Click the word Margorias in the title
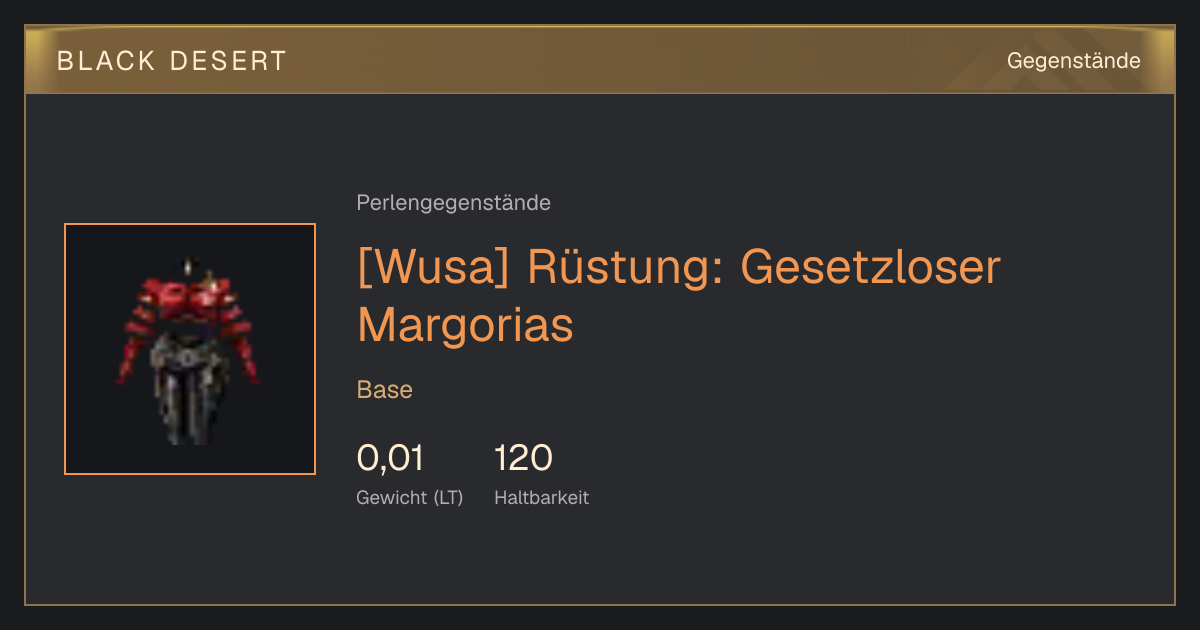The height and width of the screenshot is (630, 1200). coord(465,324)
